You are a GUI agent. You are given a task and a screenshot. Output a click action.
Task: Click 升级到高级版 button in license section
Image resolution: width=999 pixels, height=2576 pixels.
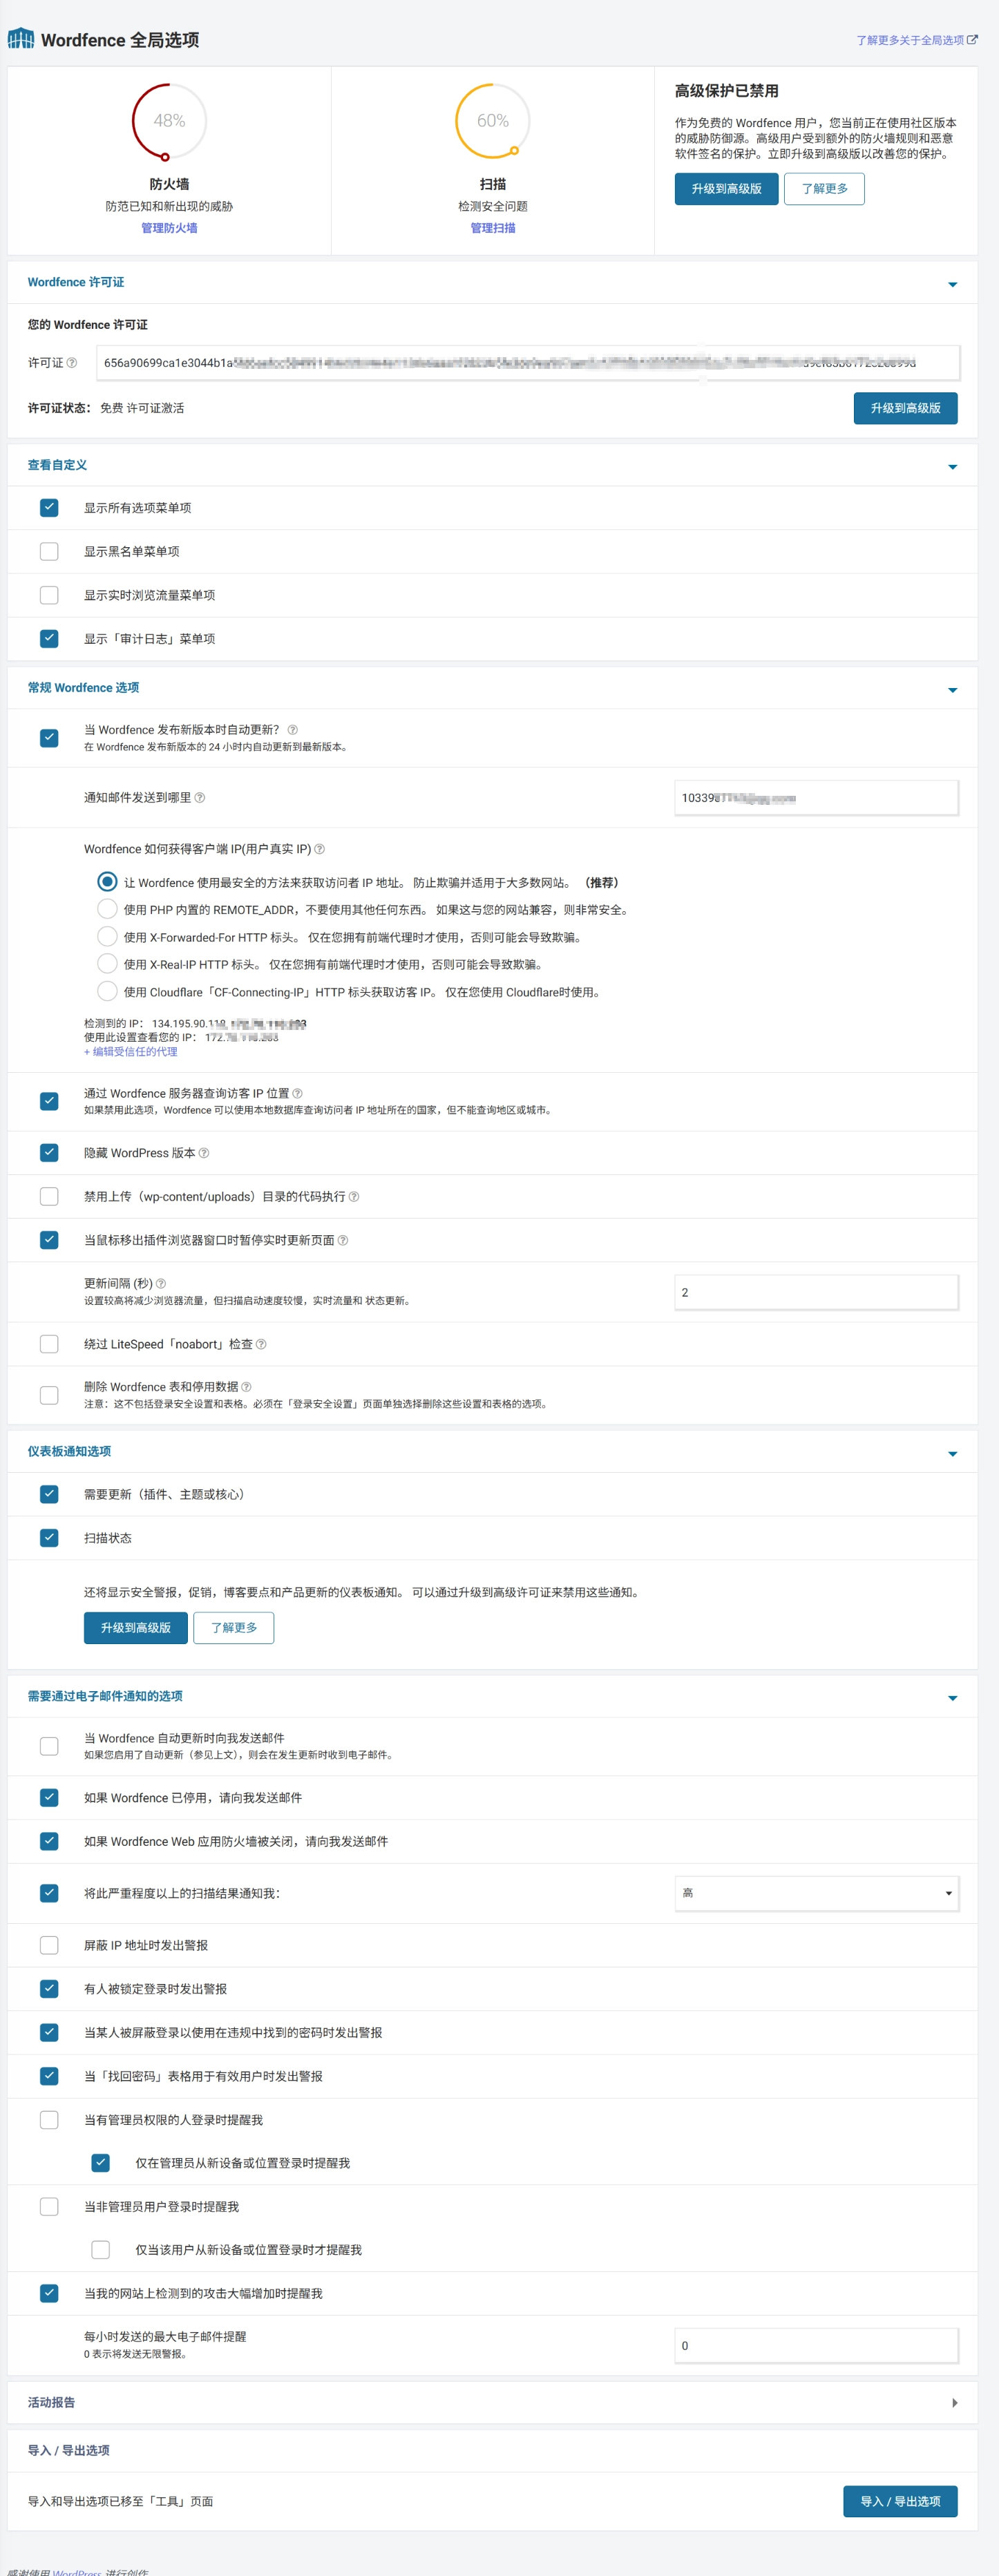coord(905,408)
